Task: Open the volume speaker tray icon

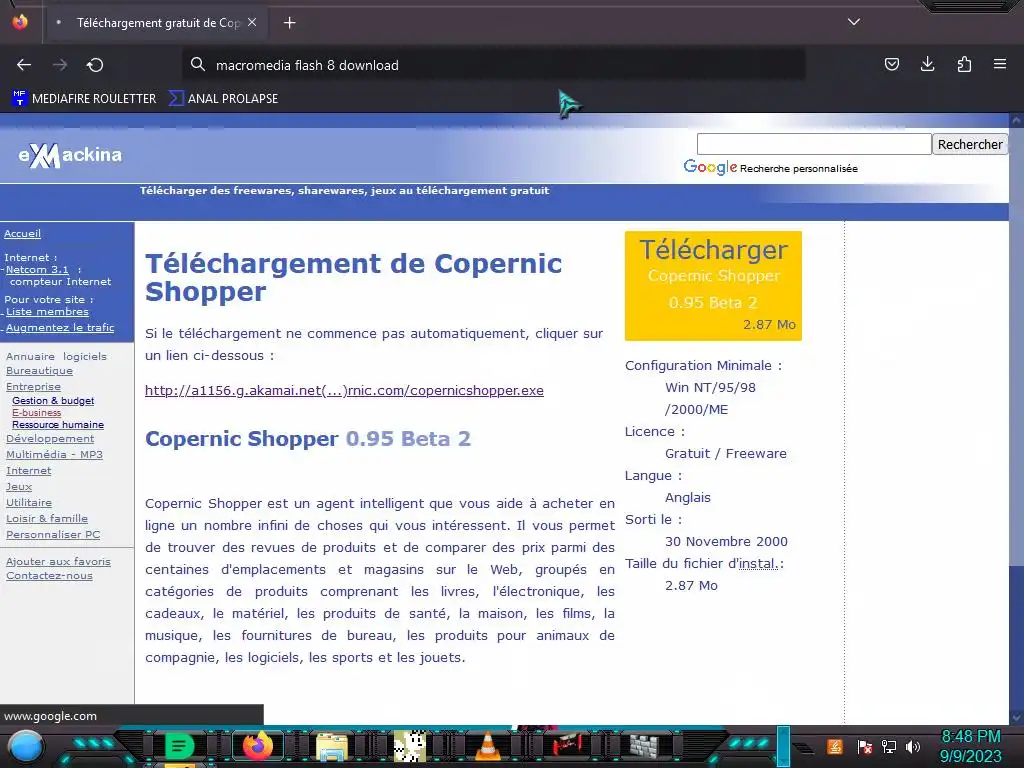Action: pos(913,746)
